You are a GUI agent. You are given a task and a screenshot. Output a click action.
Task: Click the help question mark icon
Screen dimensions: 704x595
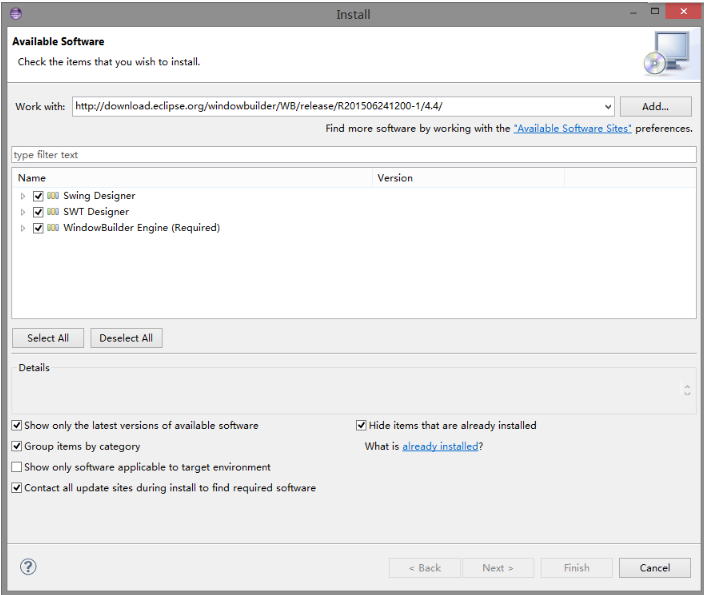(x=28, y=567)
